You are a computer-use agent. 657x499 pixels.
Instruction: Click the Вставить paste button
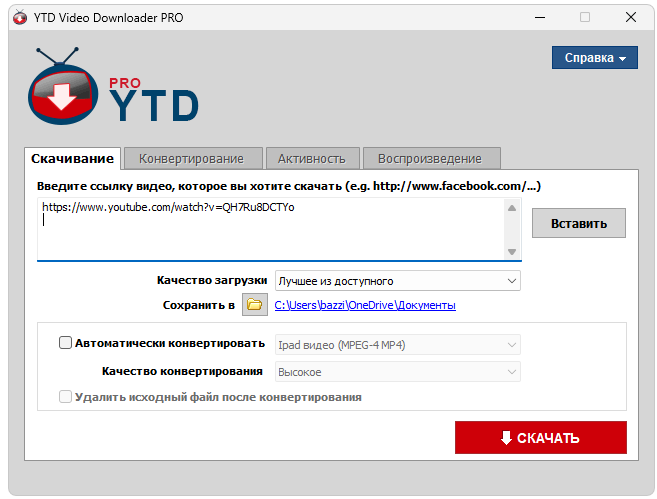tap(579, 223)
